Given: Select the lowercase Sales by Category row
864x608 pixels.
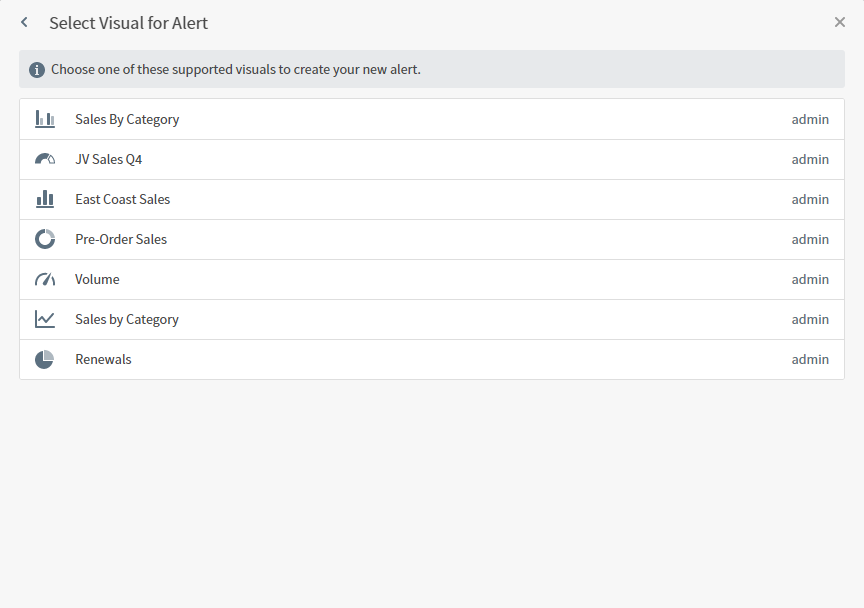Looking at the screenshot, I should coord(127,318).
